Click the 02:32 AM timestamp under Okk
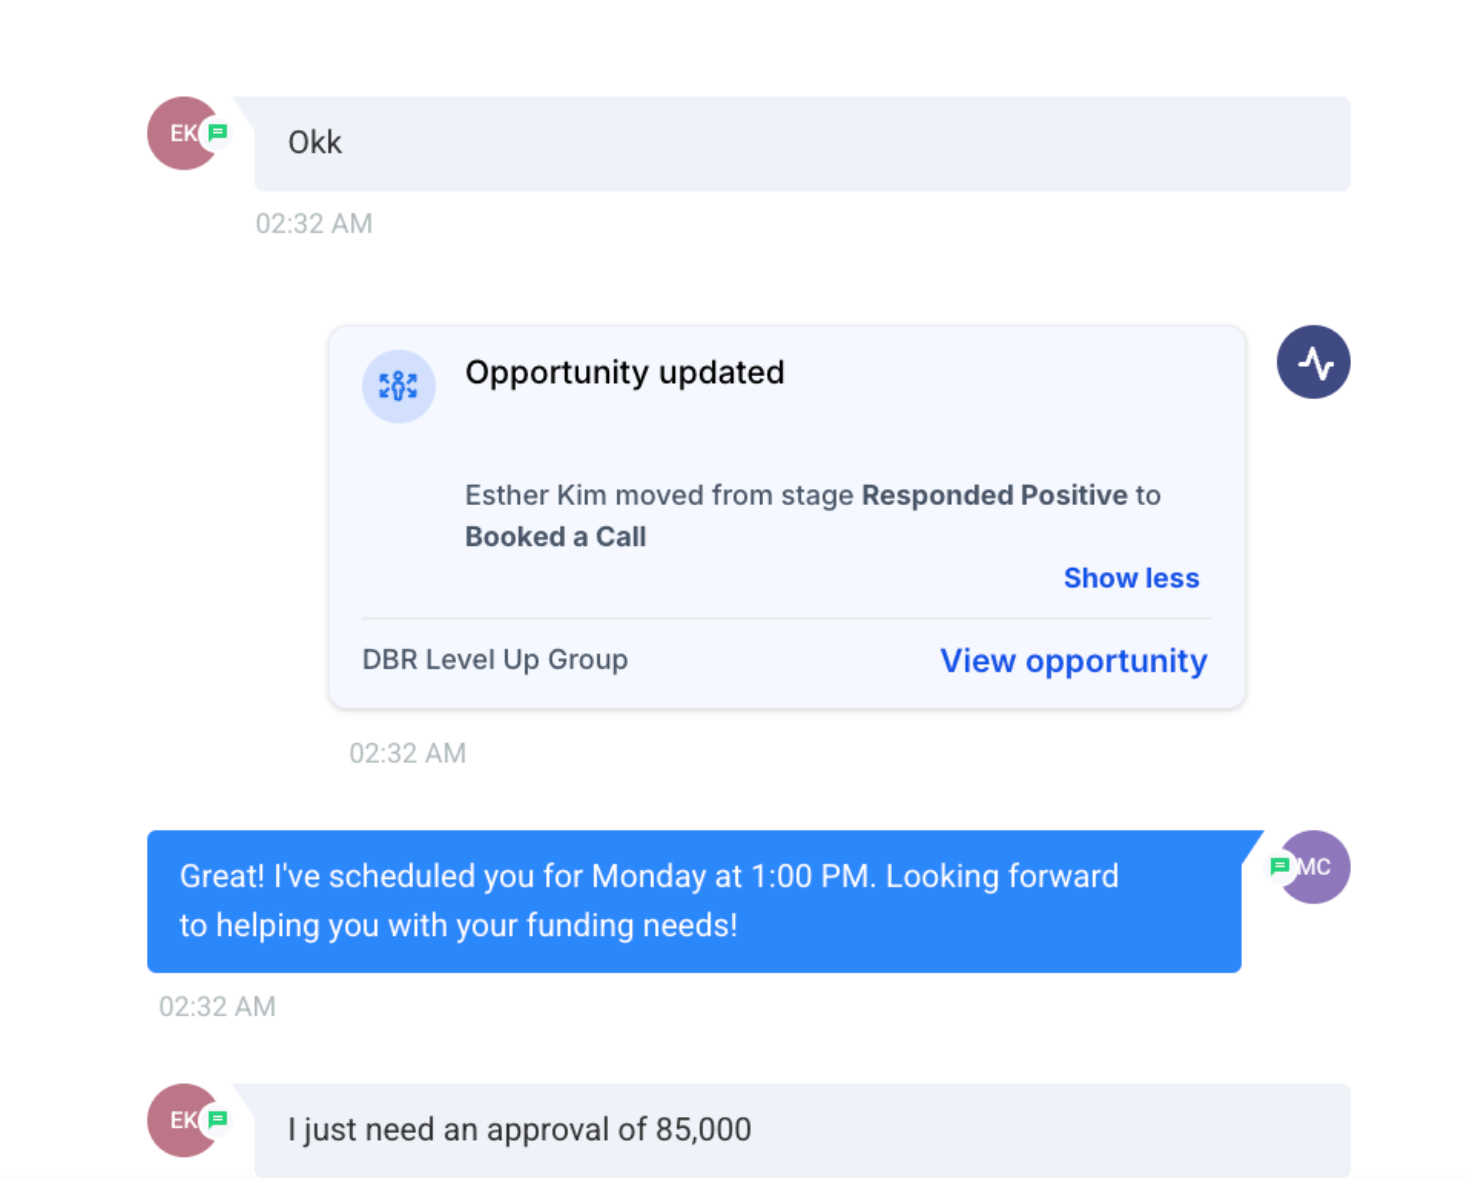This screenshot has height=1178, width=1466. click(x=314, y=223)
